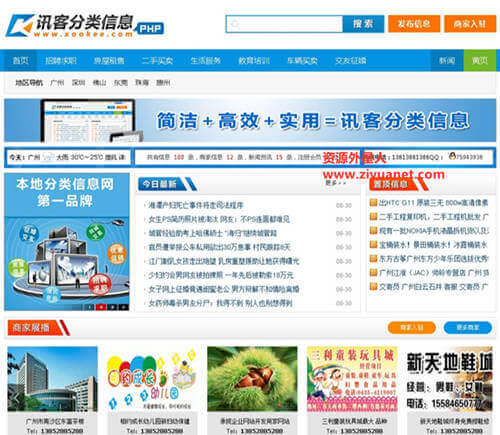Select 佛山 in region navigation
The width and height of the screenshot is (500, 435).
(99, 83)
